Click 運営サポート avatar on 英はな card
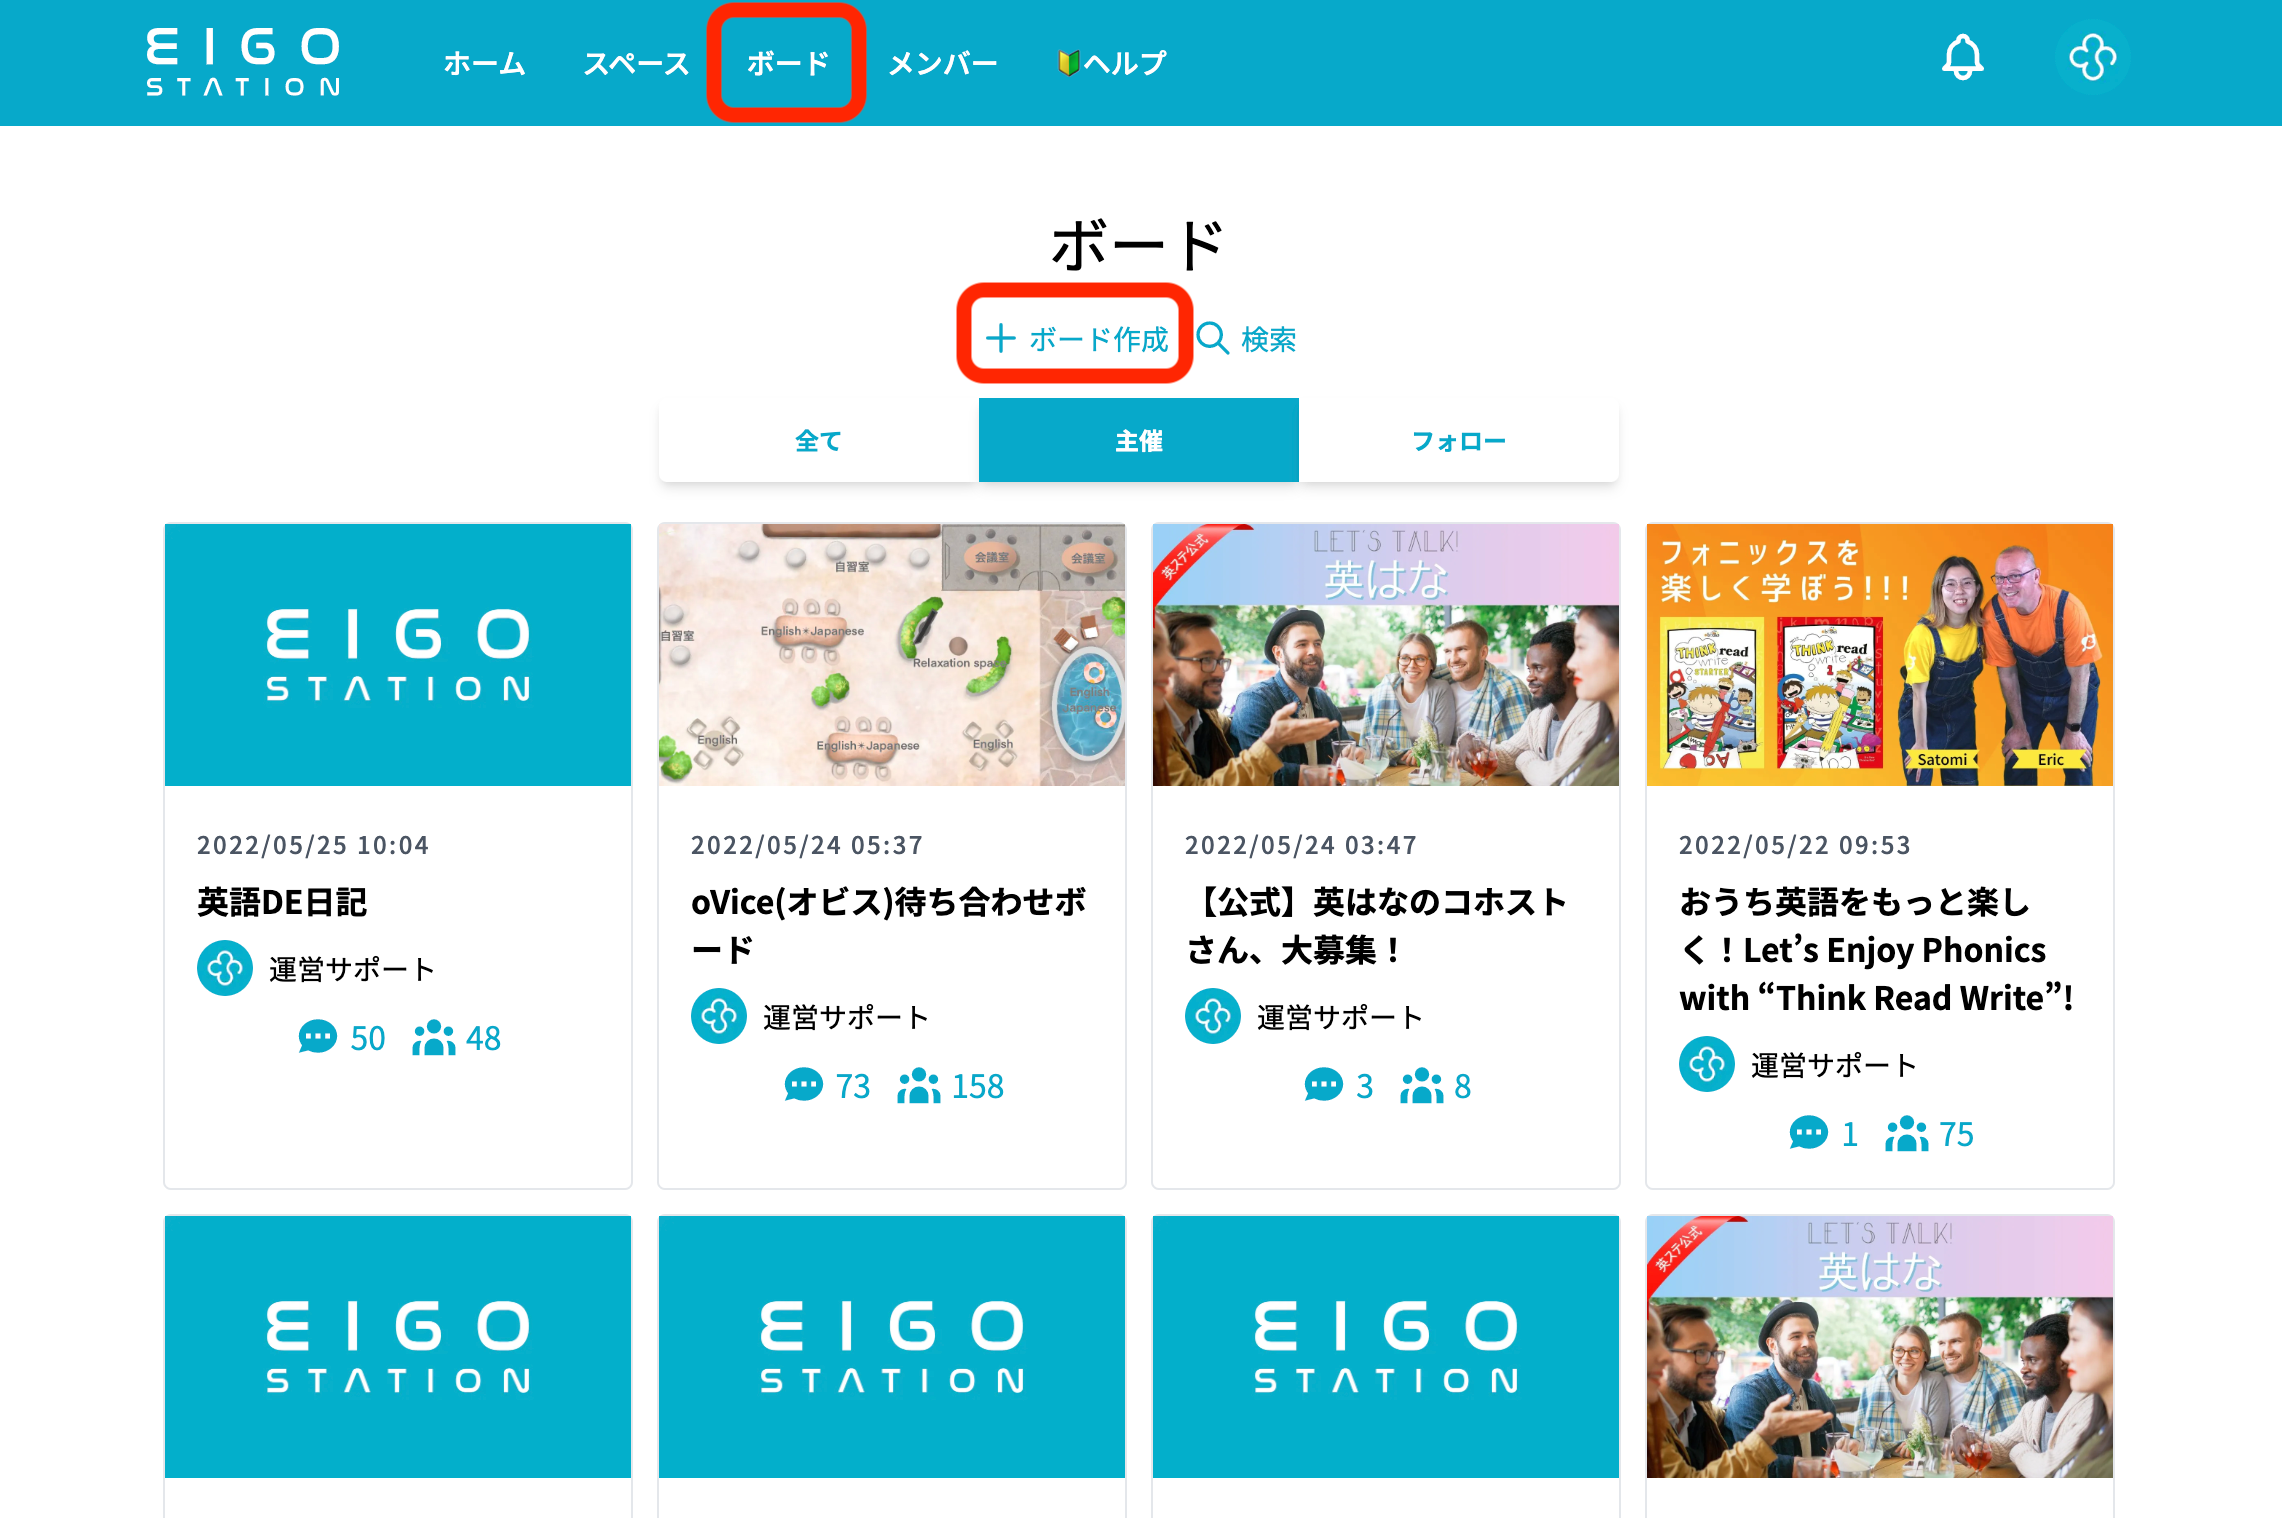 [x=1212, y=1016]
